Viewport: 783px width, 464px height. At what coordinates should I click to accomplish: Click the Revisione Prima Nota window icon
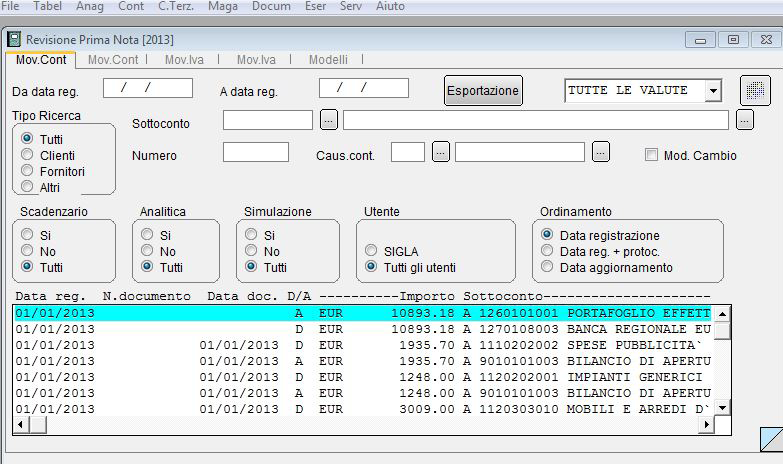(14, 39)
